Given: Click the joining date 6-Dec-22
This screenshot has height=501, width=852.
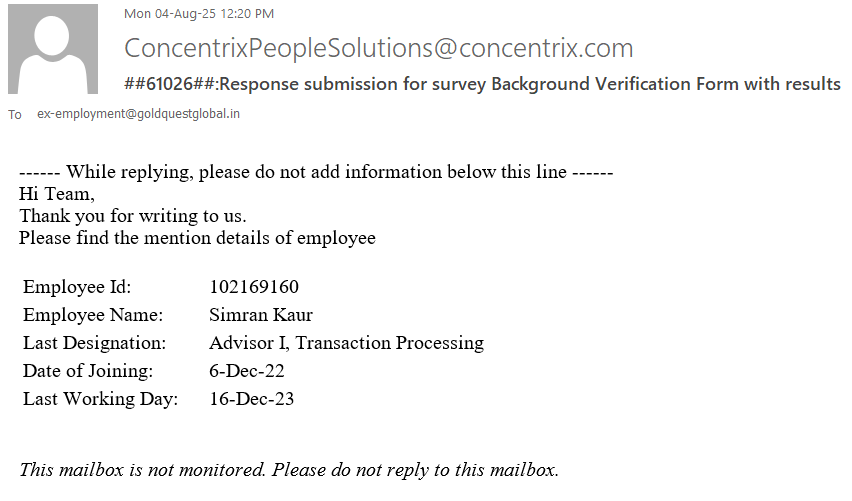Looking at the screenshot, I should click(247, 371).
